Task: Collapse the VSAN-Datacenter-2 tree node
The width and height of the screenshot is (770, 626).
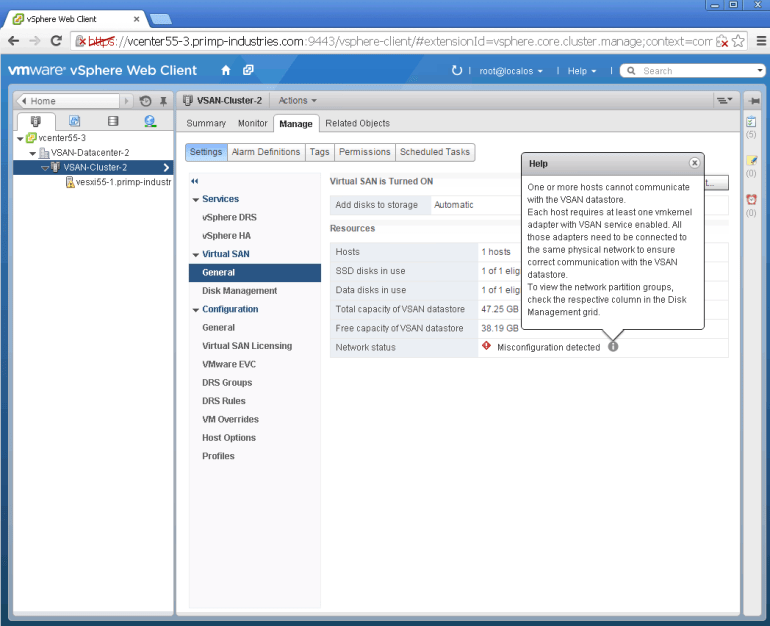Action: (32, 153)
